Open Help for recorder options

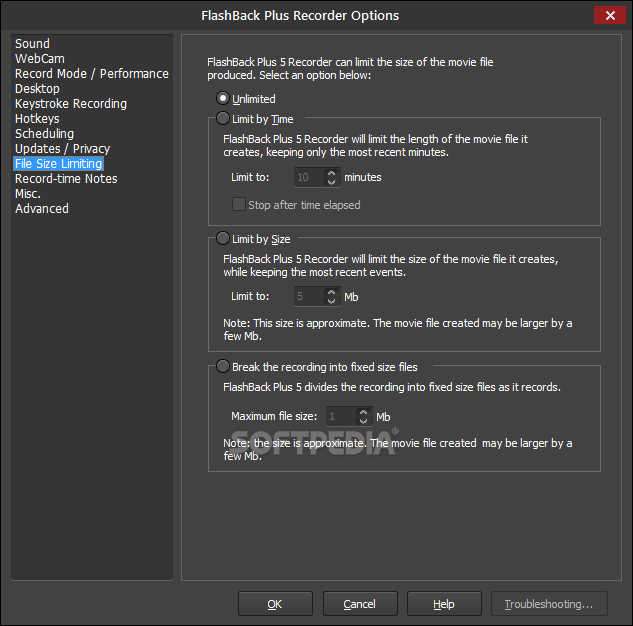coord(444,604)
